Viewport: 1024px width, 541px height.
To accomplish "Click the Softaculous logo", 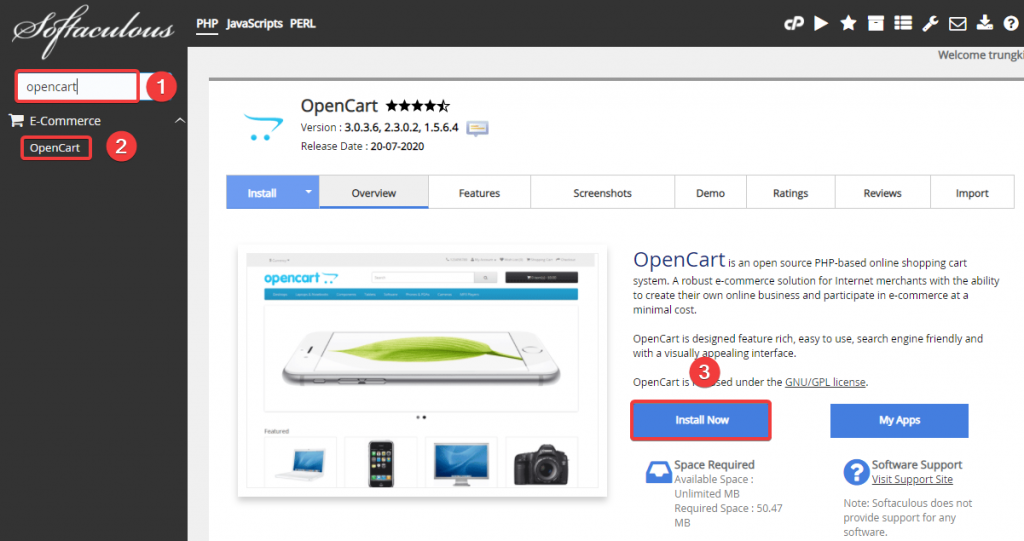I will (93, 30).
